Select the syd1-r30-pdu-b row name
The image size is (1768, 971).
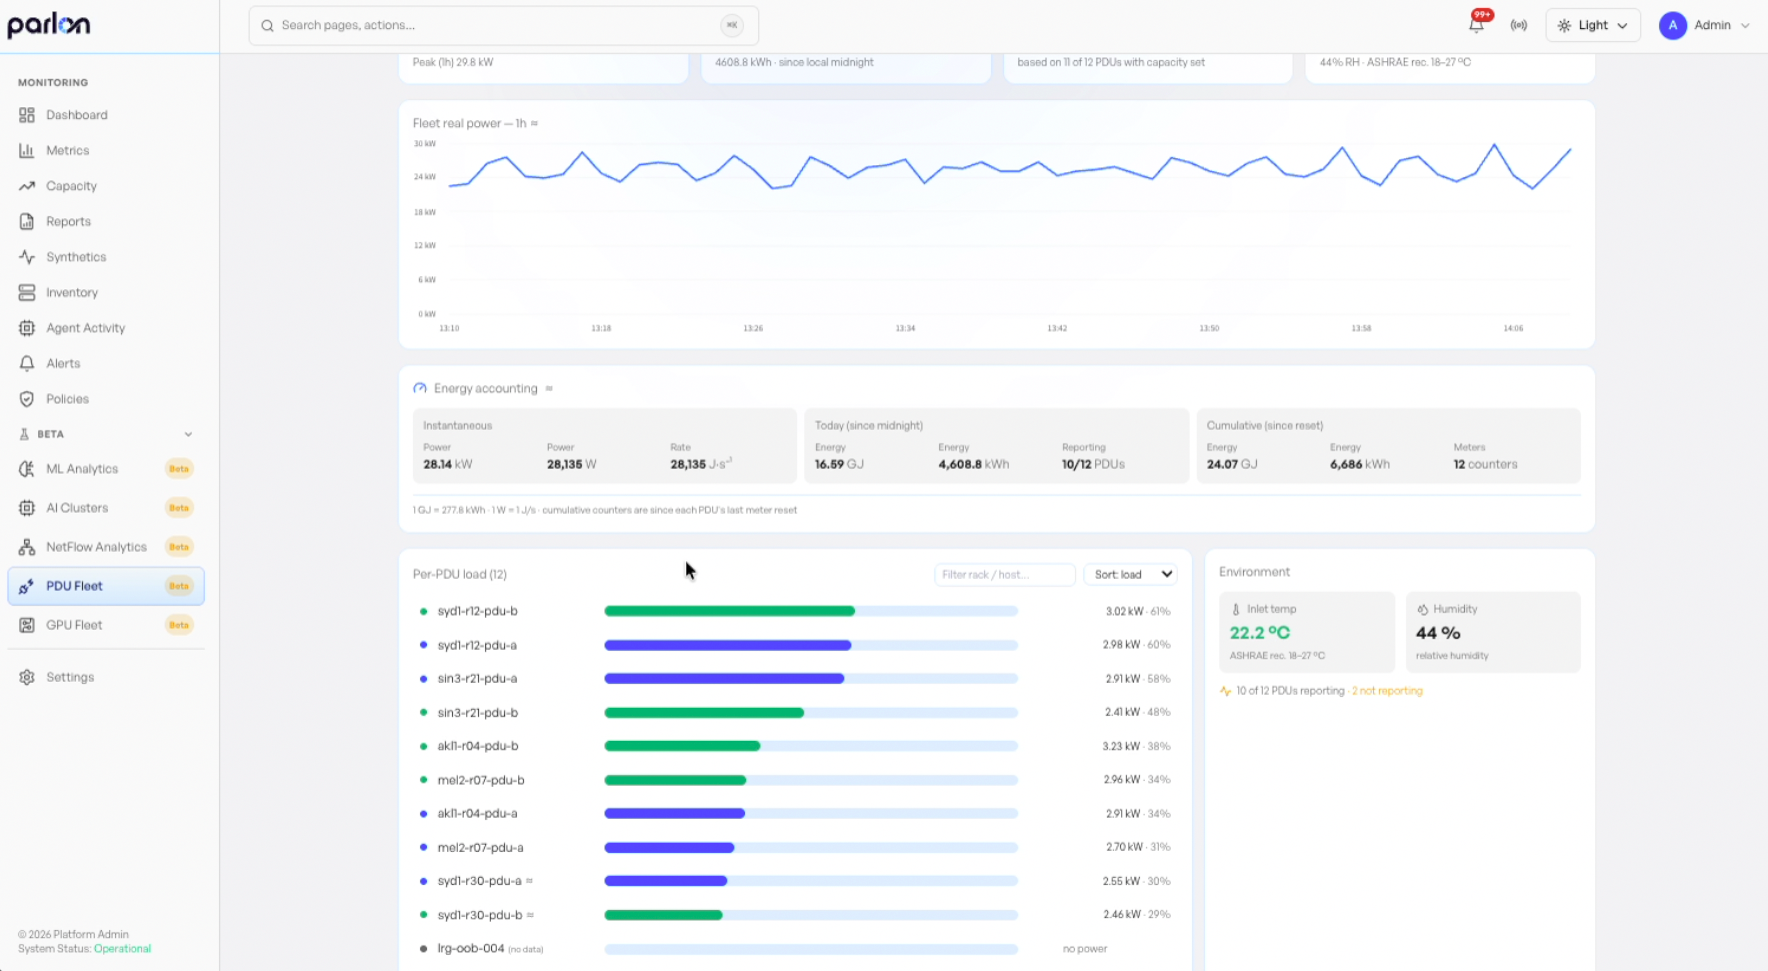tap(479, 915)
